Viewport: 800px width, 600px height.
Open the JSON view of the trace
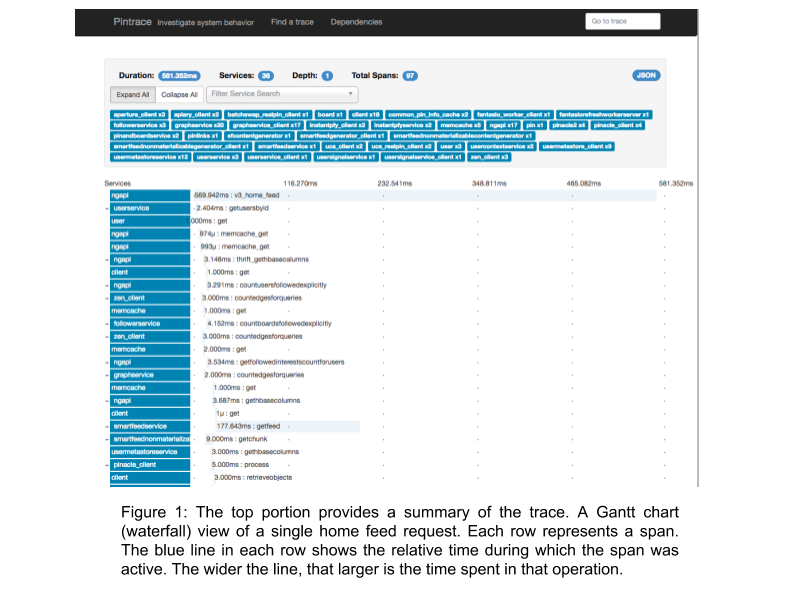tap(646, 76)
